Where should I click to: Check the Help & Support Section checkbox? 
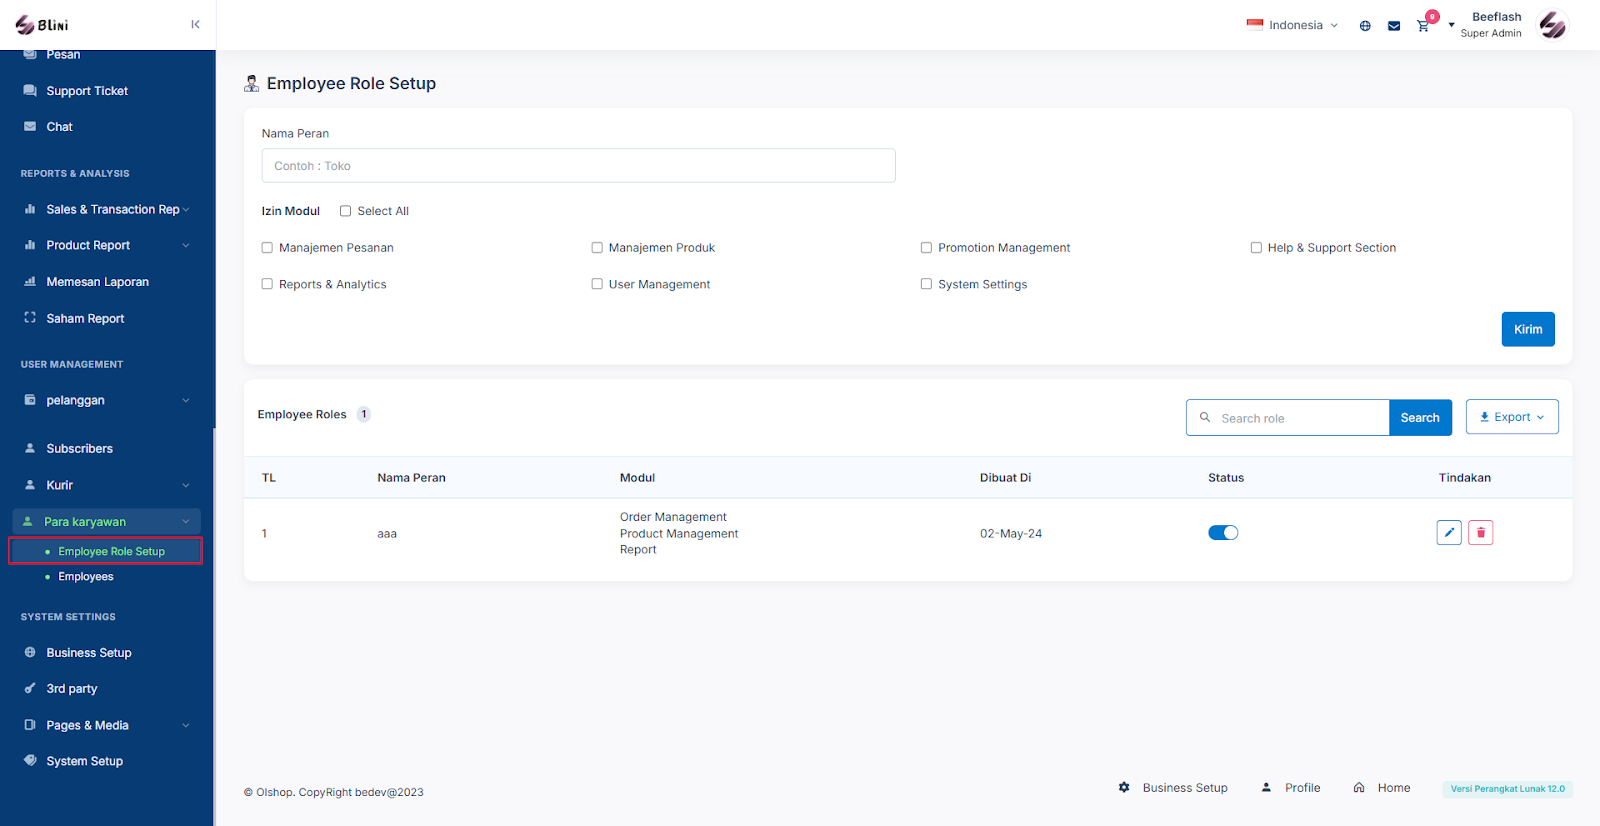1256,248
